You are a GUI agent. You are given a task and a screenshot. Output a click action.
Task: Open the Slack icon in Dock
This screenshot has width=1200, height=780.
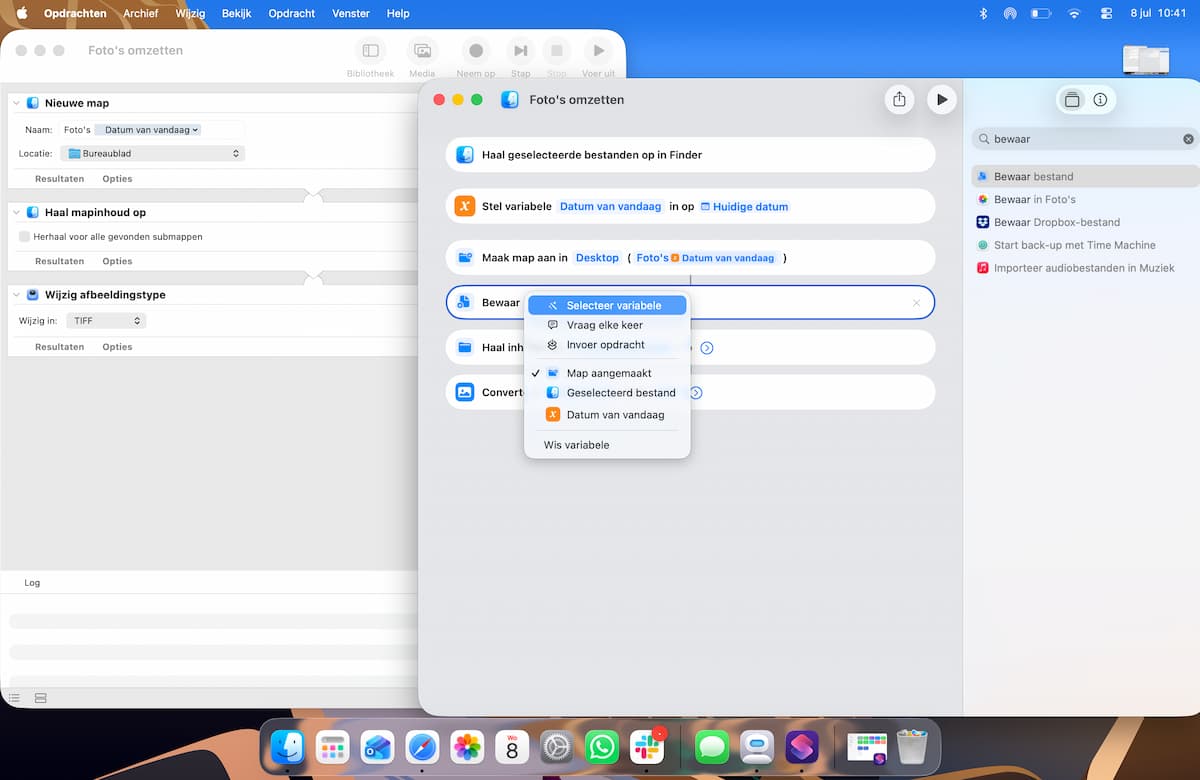tap(647, 747)
